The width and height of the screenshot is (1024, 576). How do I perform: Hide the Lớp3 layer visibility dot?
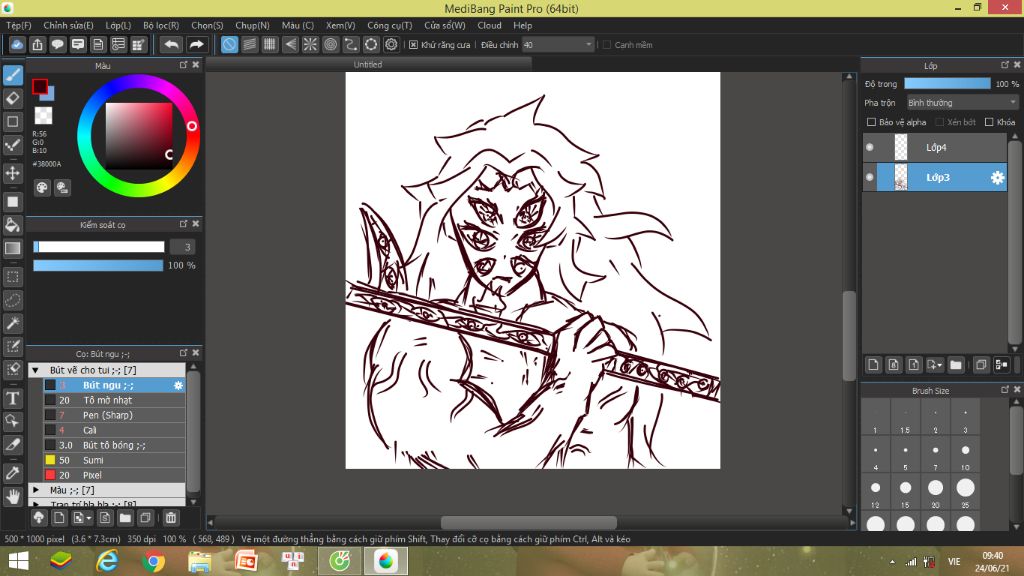[x=869, y=177]
